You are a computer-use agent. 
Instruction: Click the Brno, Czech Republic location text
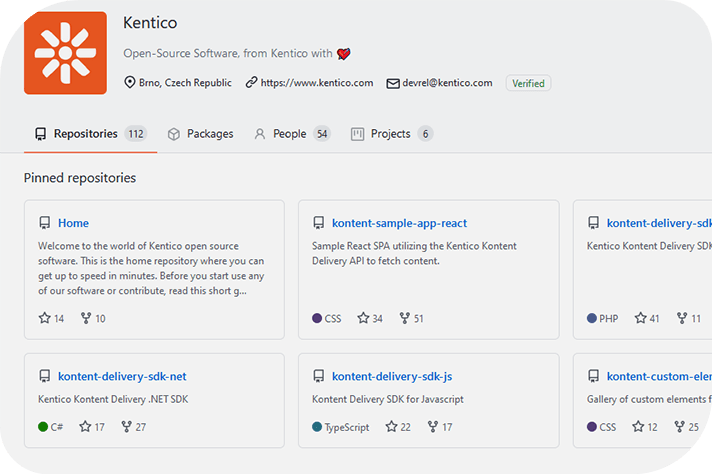pyautogui.click(x=185, y=83)
